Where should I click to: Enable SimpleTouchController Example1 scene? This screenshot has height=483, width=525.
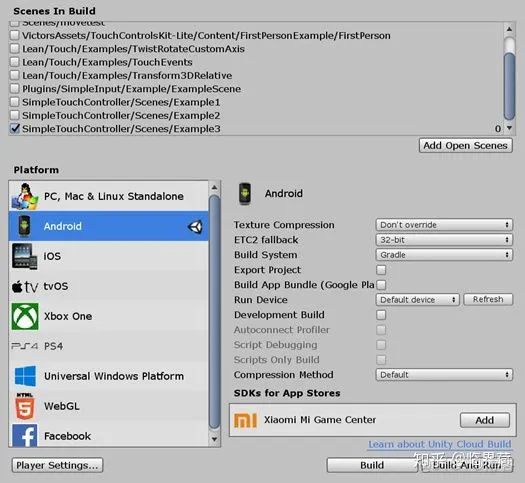(x=15, y=102)
